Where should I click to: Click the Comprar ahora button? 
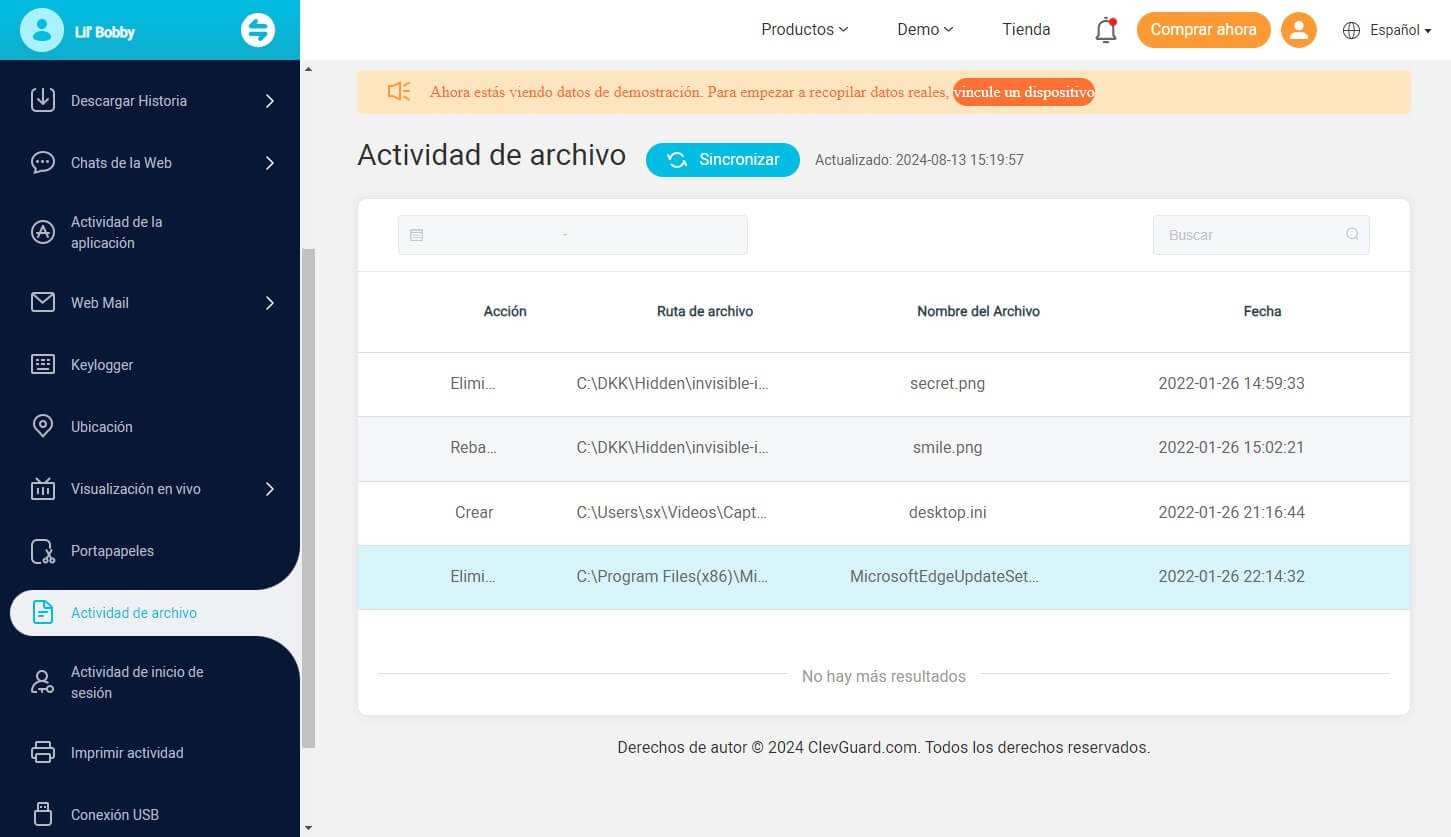[x=1203, y=30]
